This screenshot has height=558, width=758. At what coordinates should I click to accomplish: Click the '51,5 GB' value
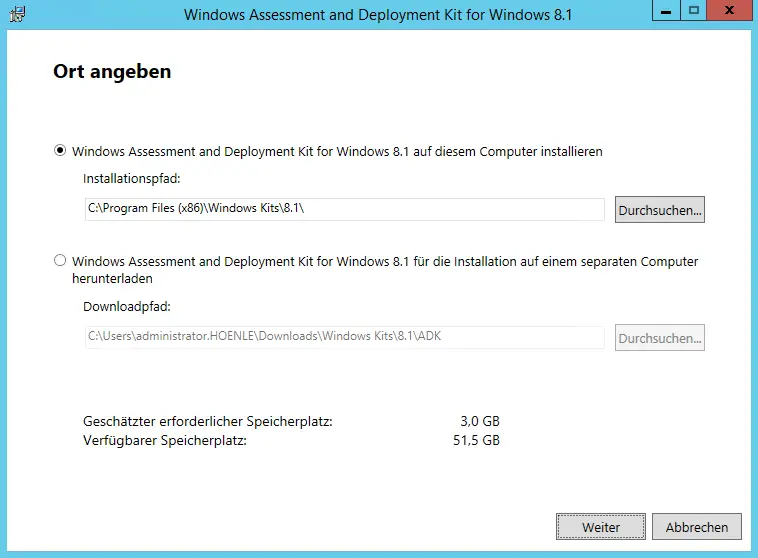[x=476, y=440]
